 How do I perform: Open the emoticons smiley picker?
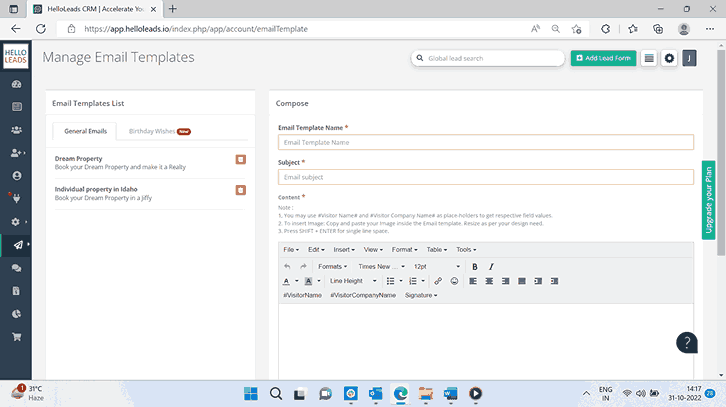coord(454,281)
